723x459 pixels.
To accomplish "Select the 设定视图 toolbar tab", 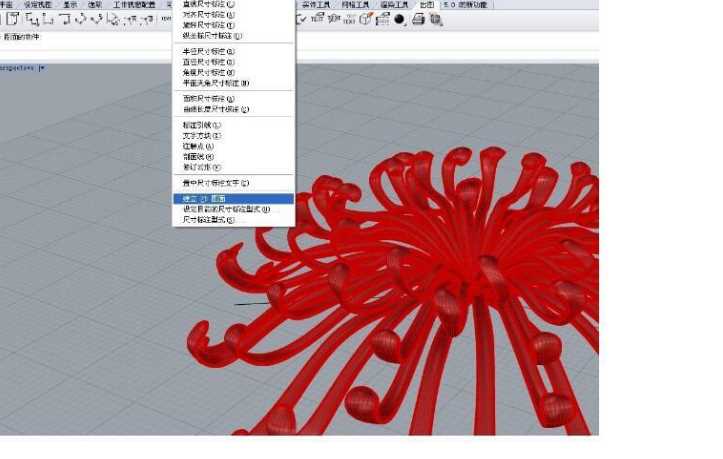I will click(38, 5).
